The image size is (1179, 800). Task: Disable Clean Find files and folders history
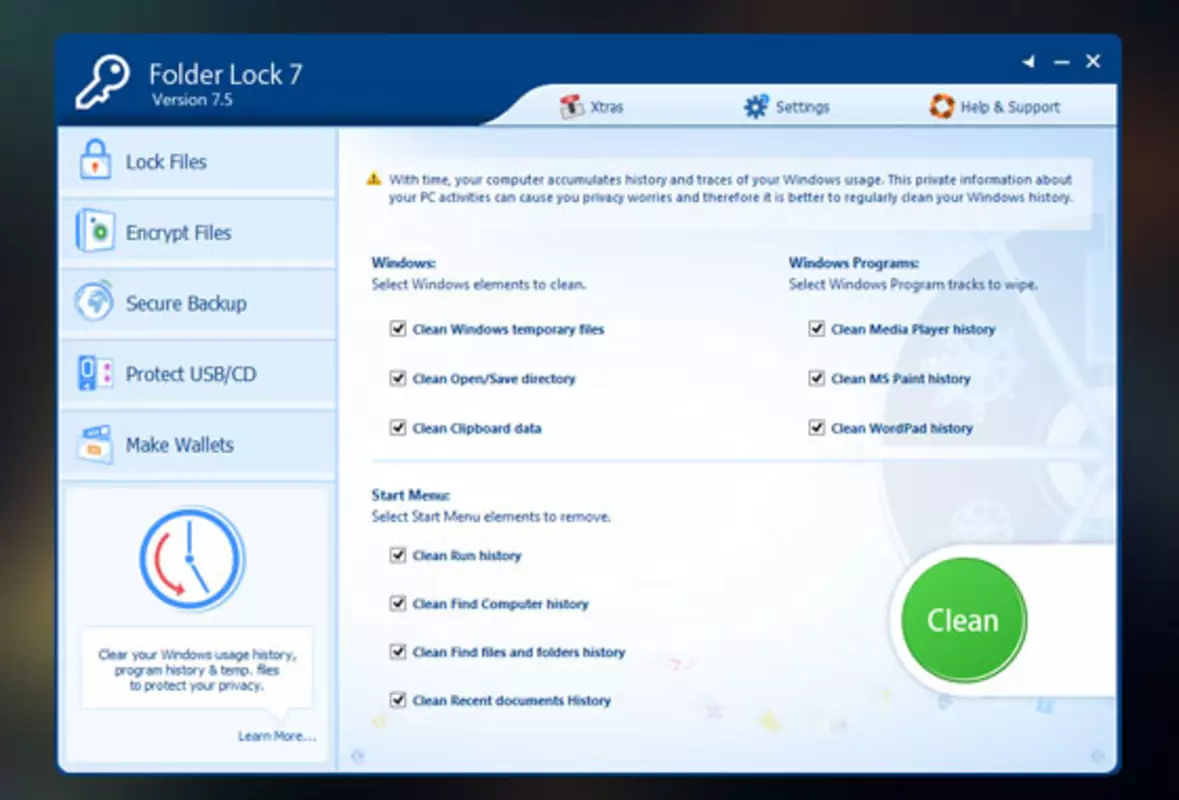tap(398, 651)
